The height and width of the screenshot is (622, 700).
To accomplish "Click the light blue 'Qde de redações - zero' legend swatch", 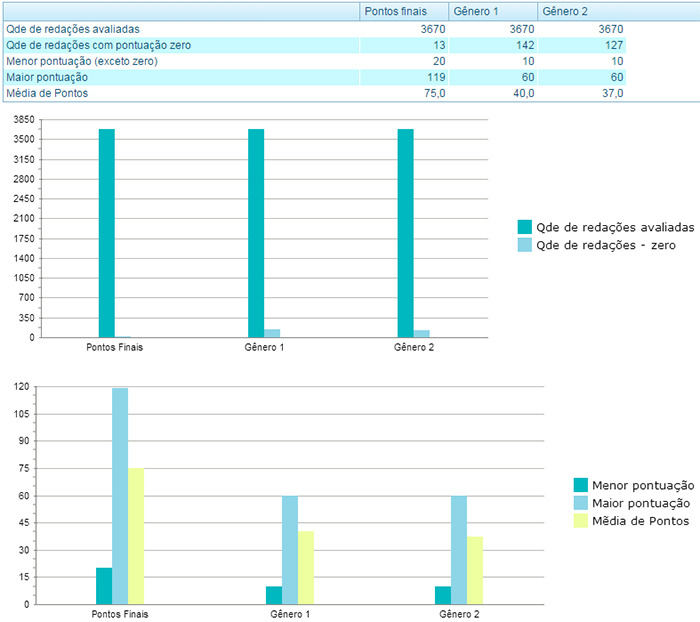I will pos(524,245).
